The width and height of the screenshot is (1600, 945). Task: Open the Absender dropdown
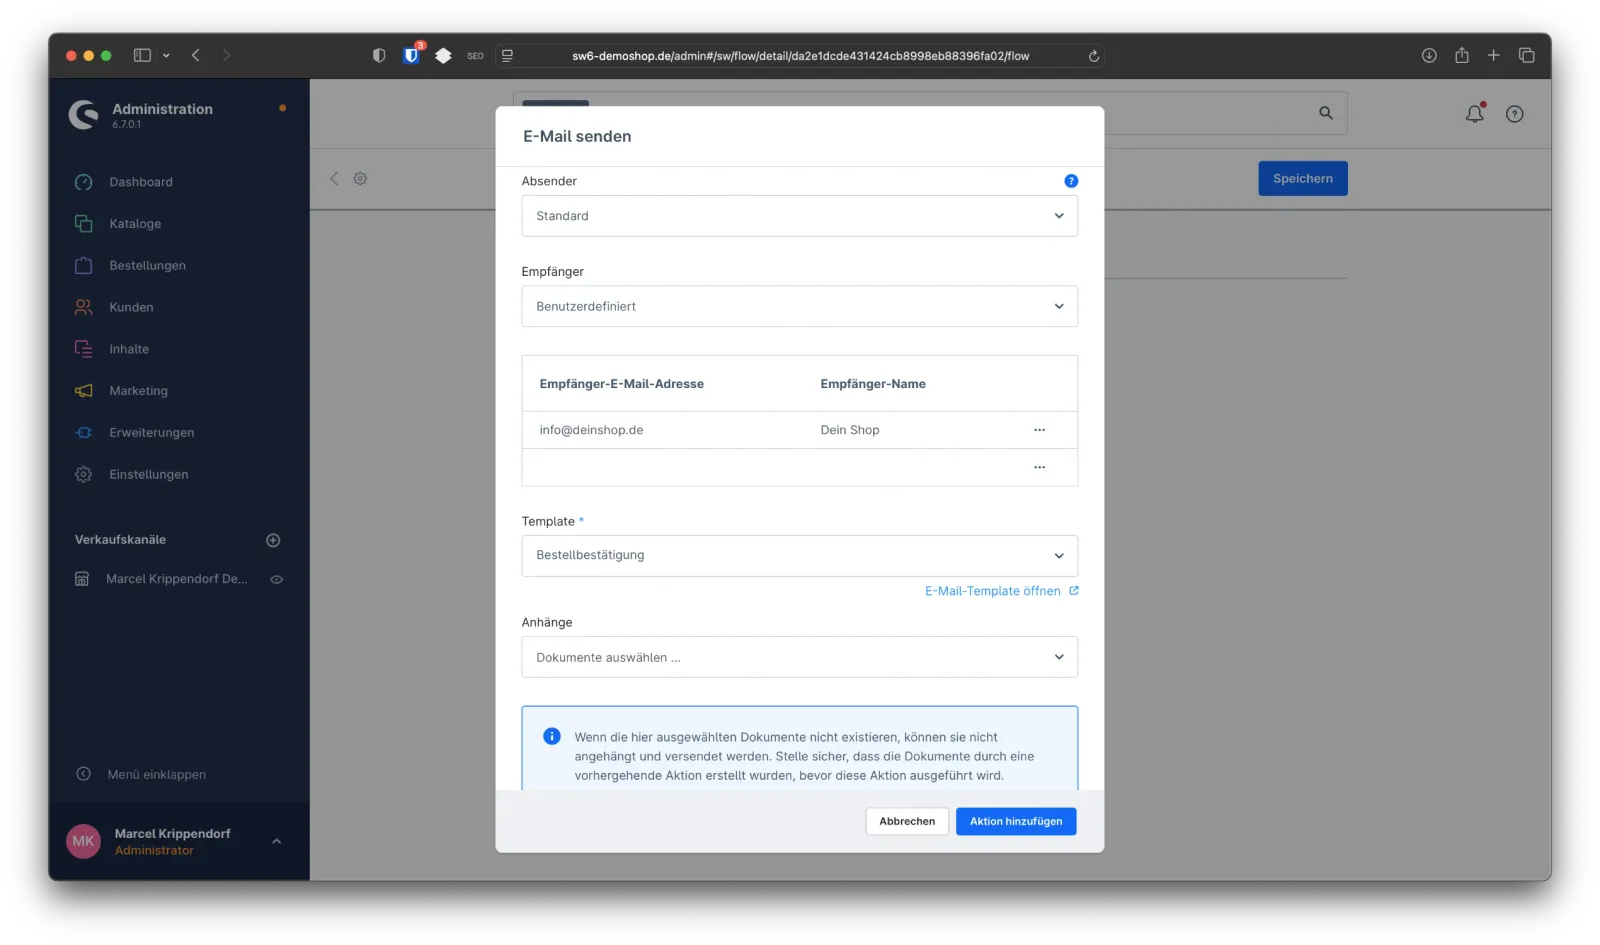click(799, 216)
